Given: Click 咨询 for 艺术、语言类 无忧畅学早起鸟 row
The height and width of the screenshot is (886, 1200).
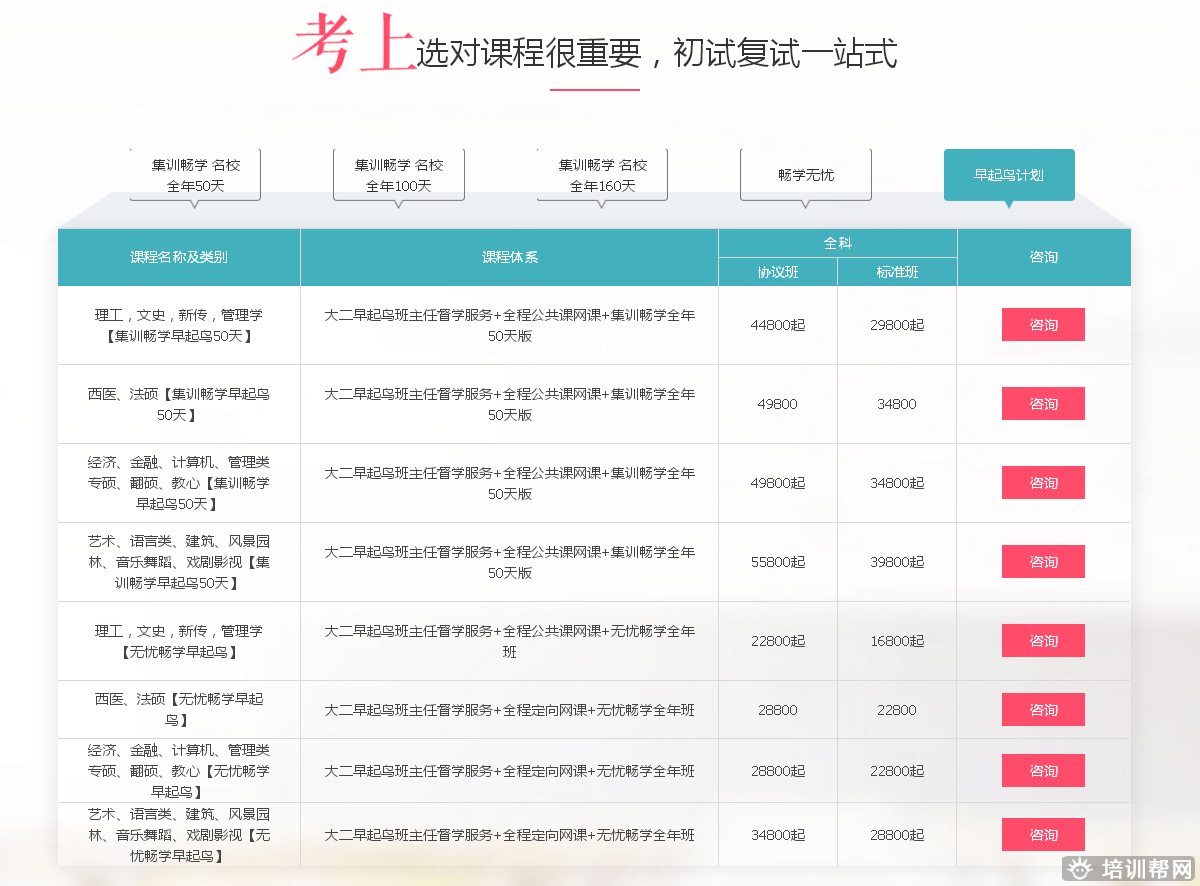Looking at the screenshot, I should [x=1043, y=835].
